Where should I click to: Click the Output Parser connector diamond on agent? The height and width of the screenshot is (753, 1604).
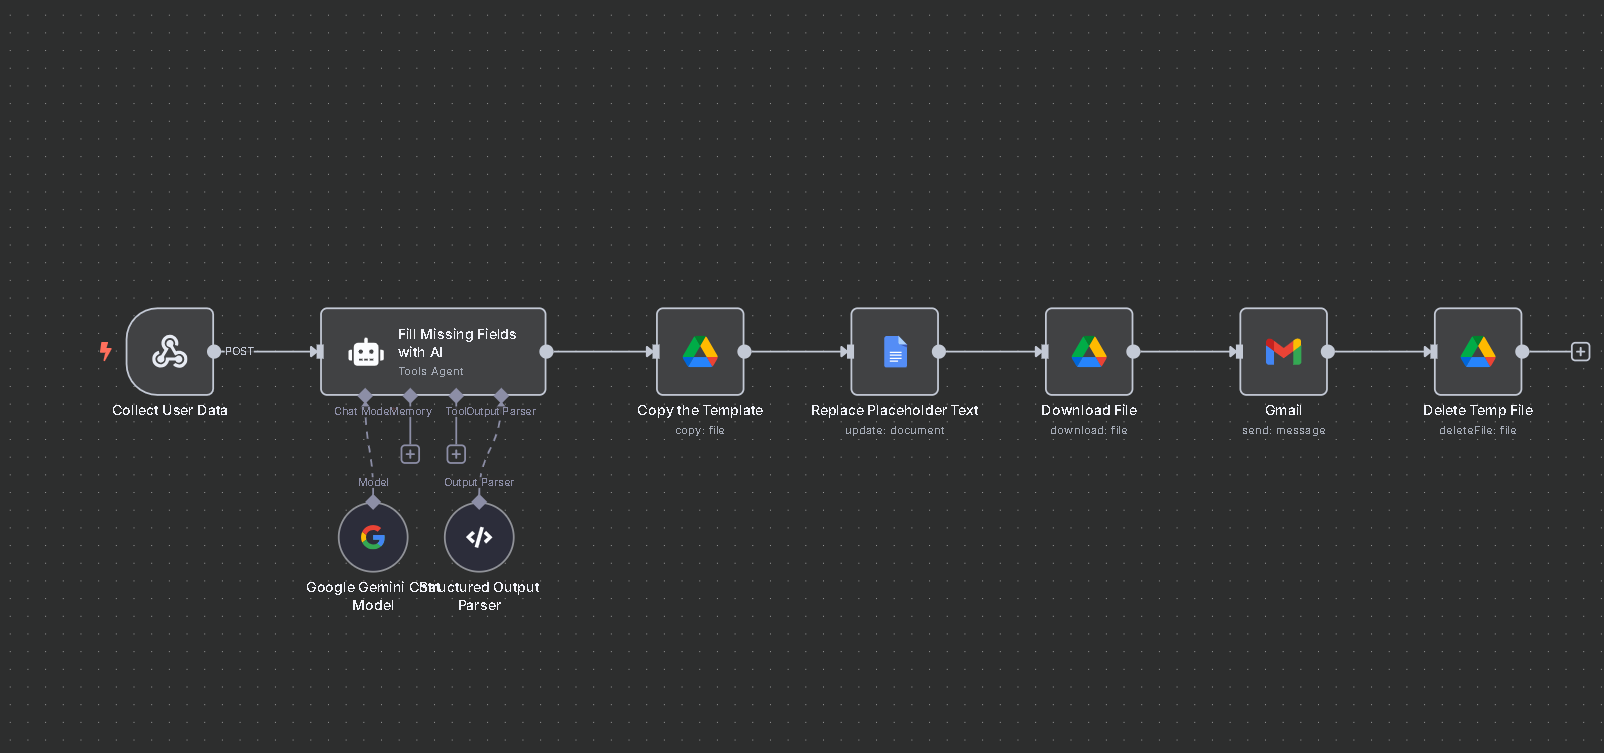coord(502,396)
